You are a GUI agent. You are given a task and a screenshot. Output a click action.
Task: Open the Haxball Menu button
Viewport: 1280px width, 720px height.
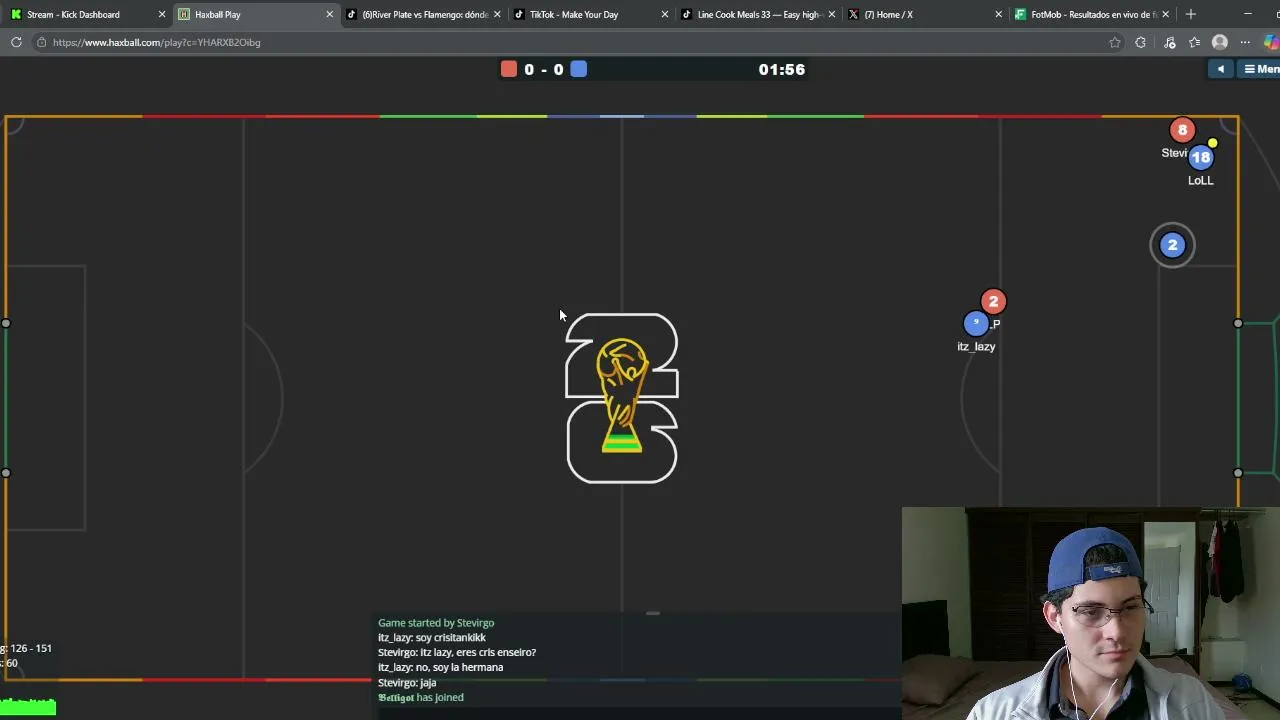point(1260,69)
